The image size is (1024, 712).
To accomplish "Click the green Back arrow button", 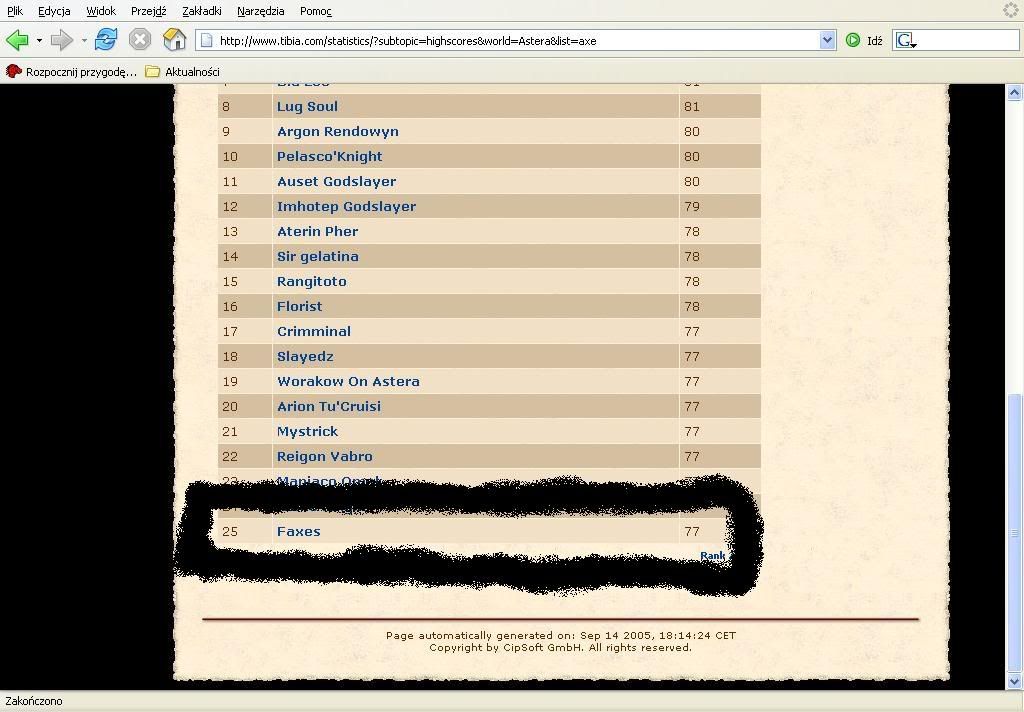I will pyautogui.click(x=17, y=40).
